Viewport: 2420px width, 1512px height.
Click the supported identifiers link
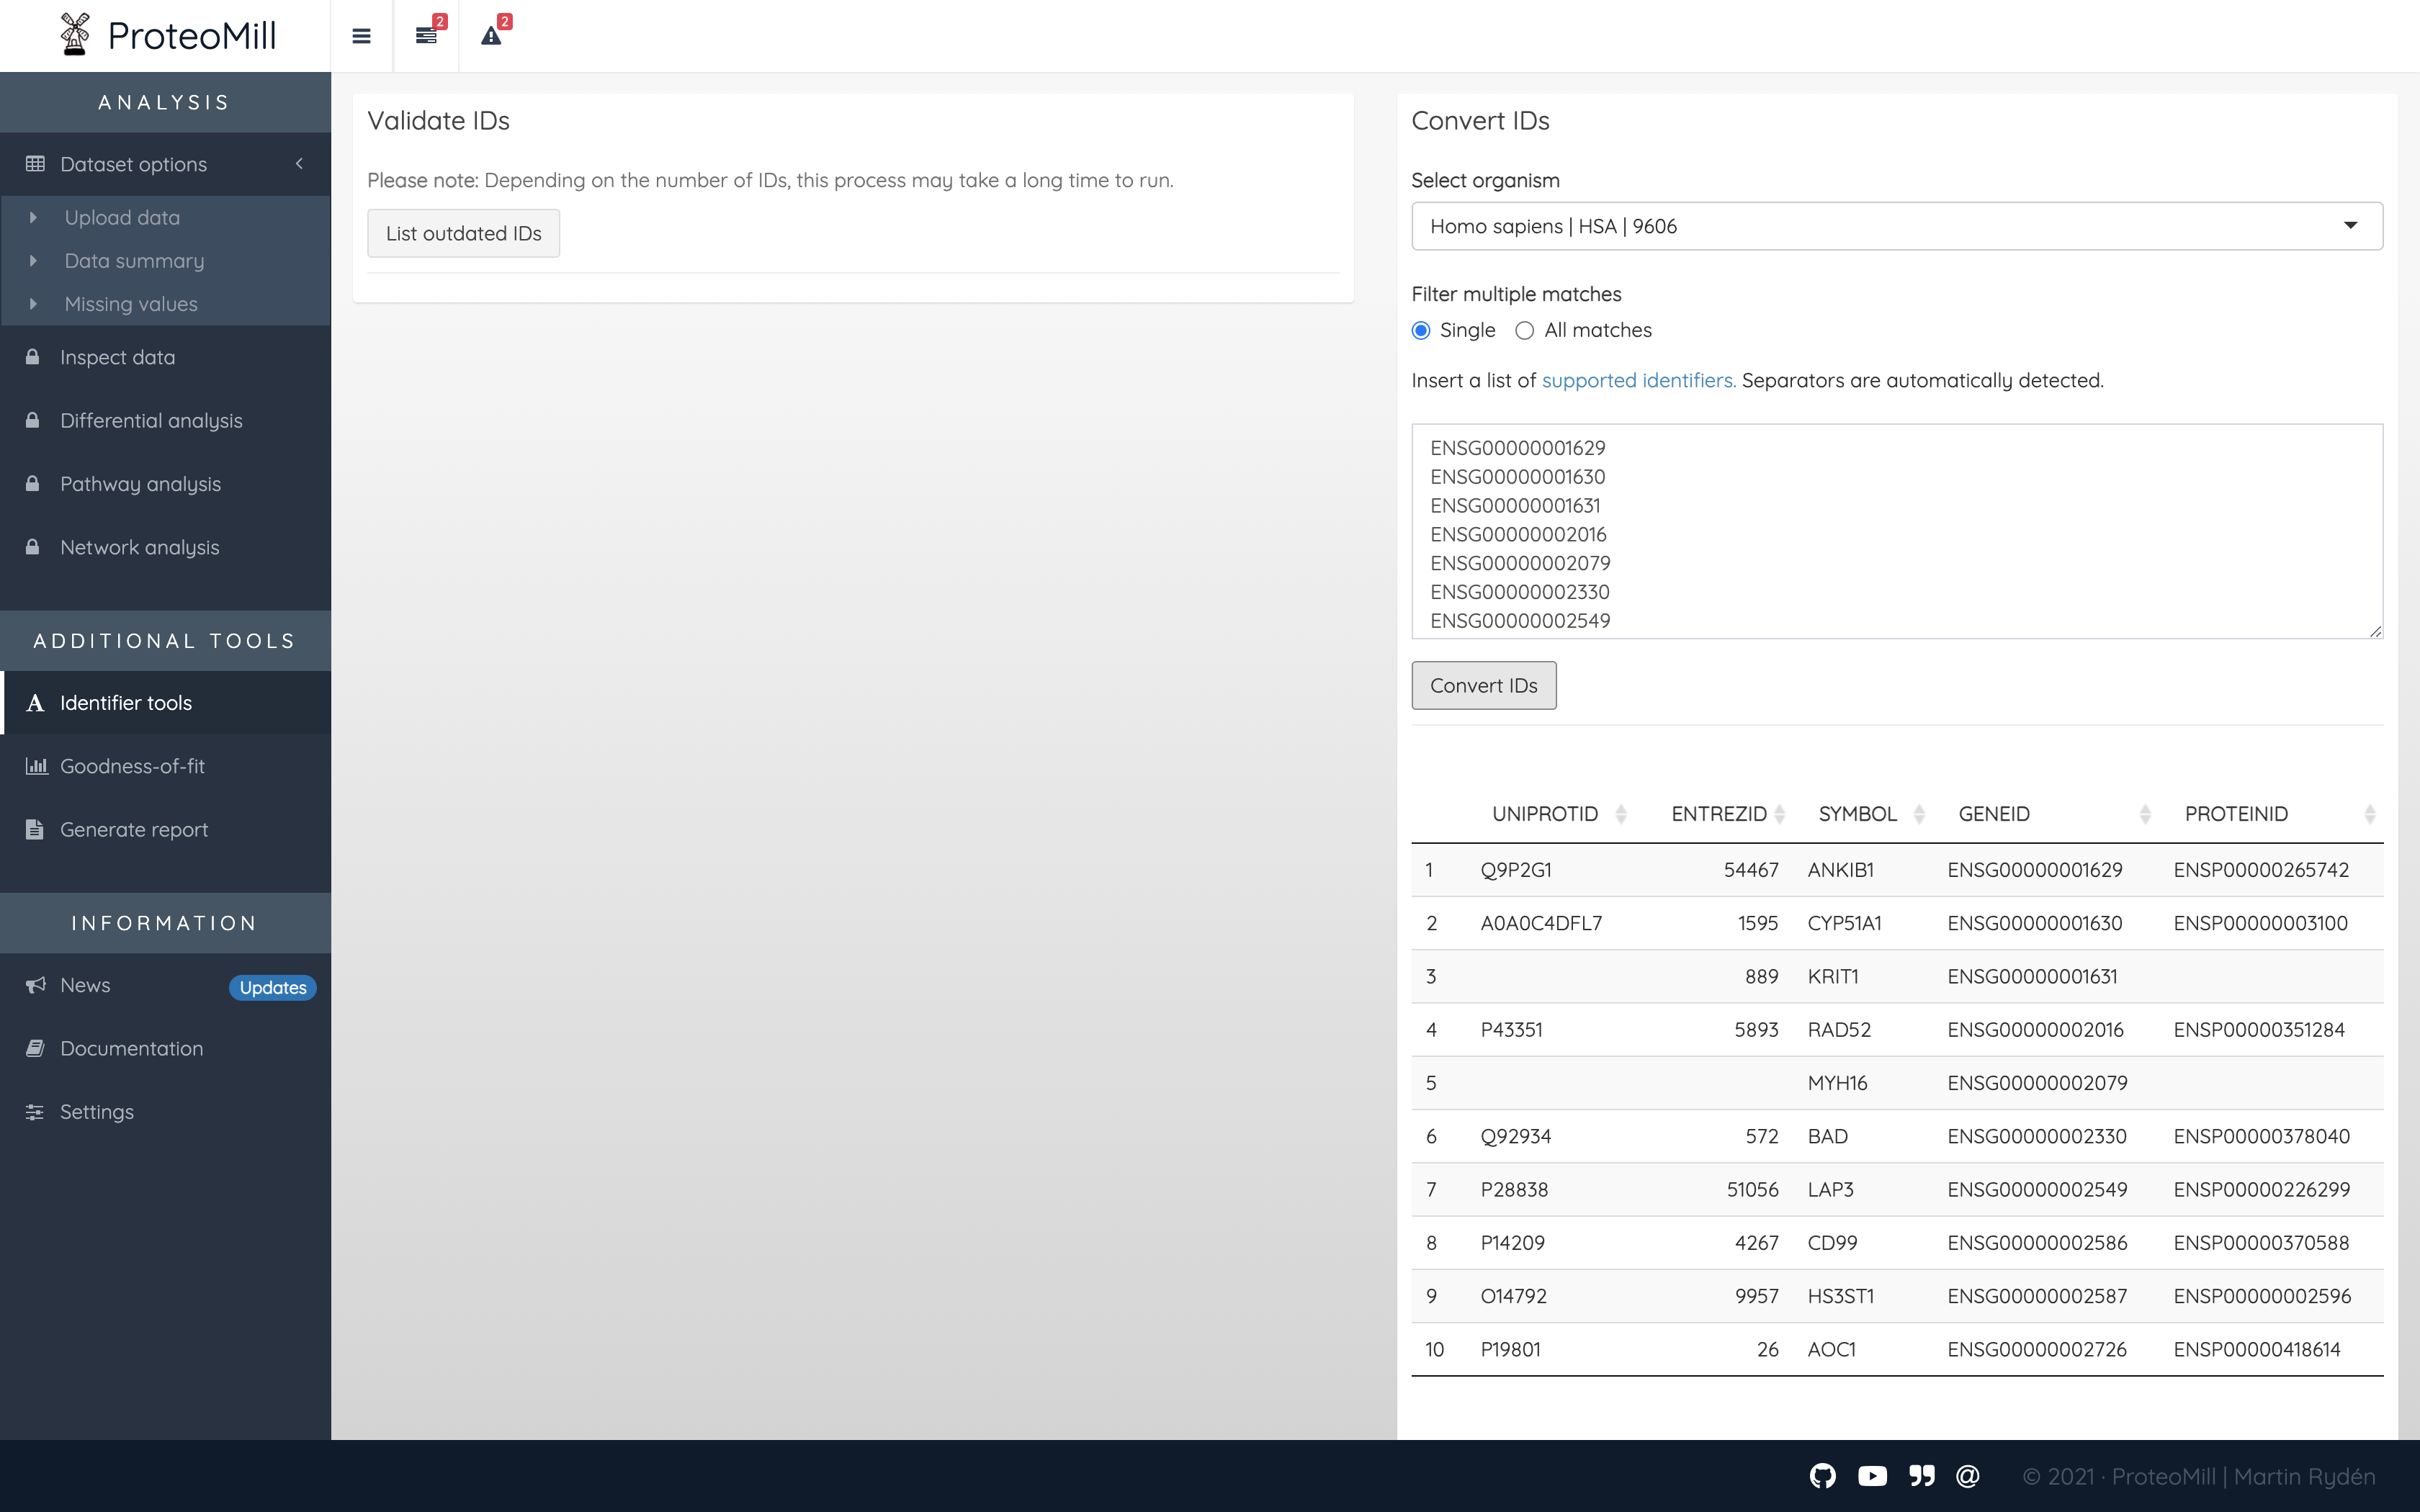coord(1638,380)
